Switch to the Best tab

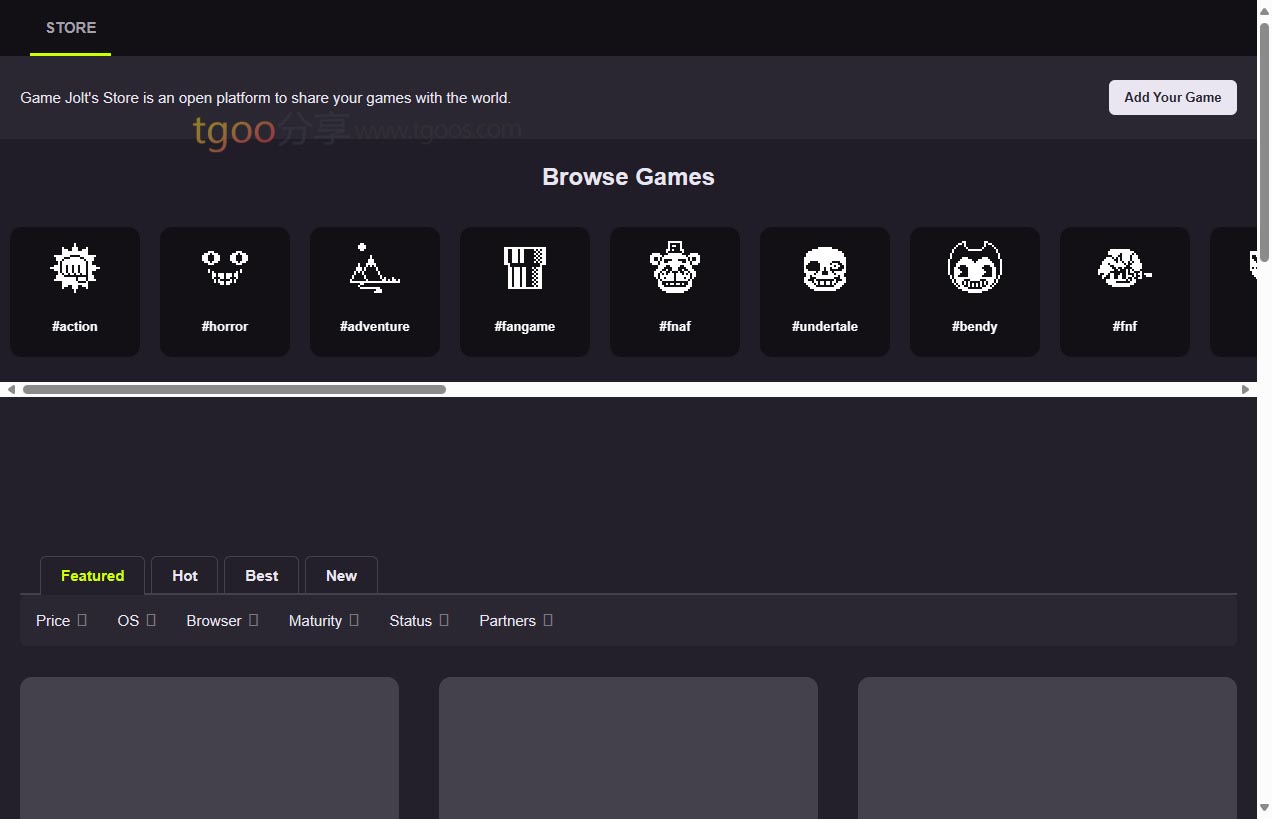click(x=261, y=576)
